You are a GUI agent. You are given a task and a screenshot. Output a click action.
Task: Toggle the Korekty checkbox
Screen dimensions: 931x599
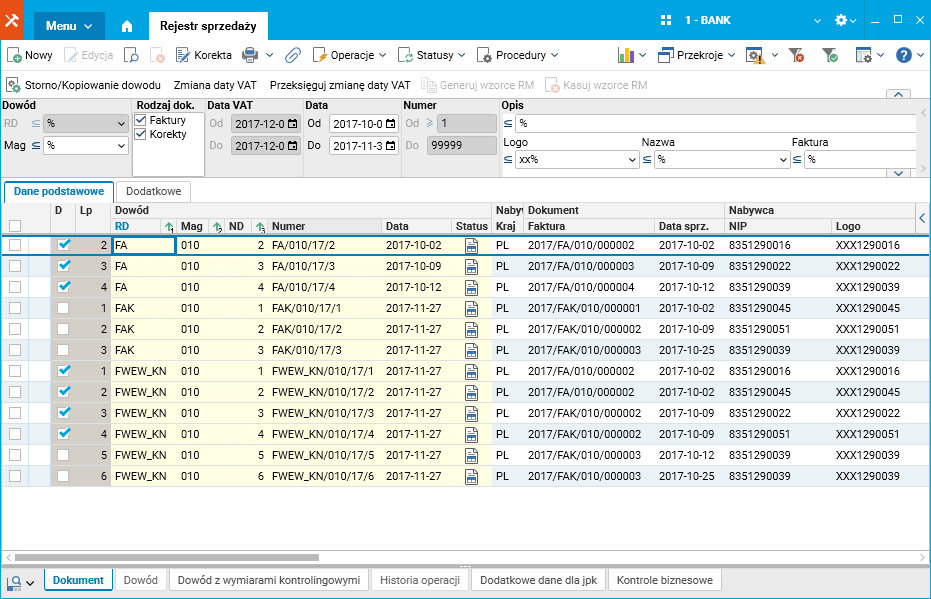click(x=141, y=134)
